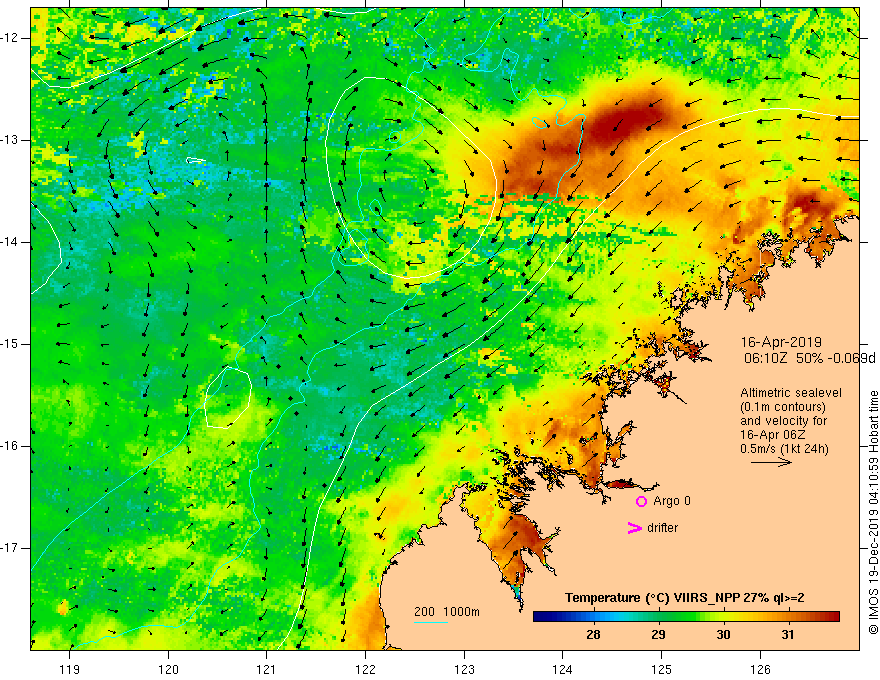Click the 'Argo 0' legend label
Image resolution: width=880 pixels, height=680 pixels.
tap(672, 501)
